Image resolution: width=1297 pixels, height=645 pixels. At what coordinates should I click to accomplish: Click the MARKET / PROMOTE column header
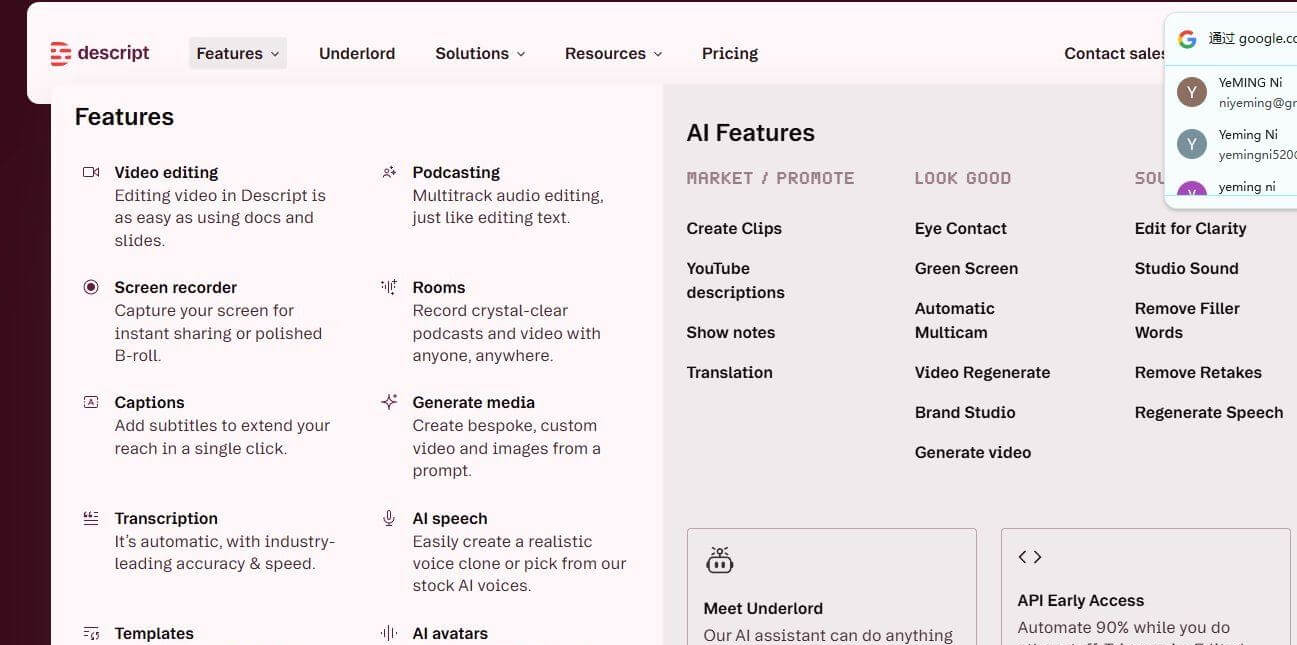770,178
